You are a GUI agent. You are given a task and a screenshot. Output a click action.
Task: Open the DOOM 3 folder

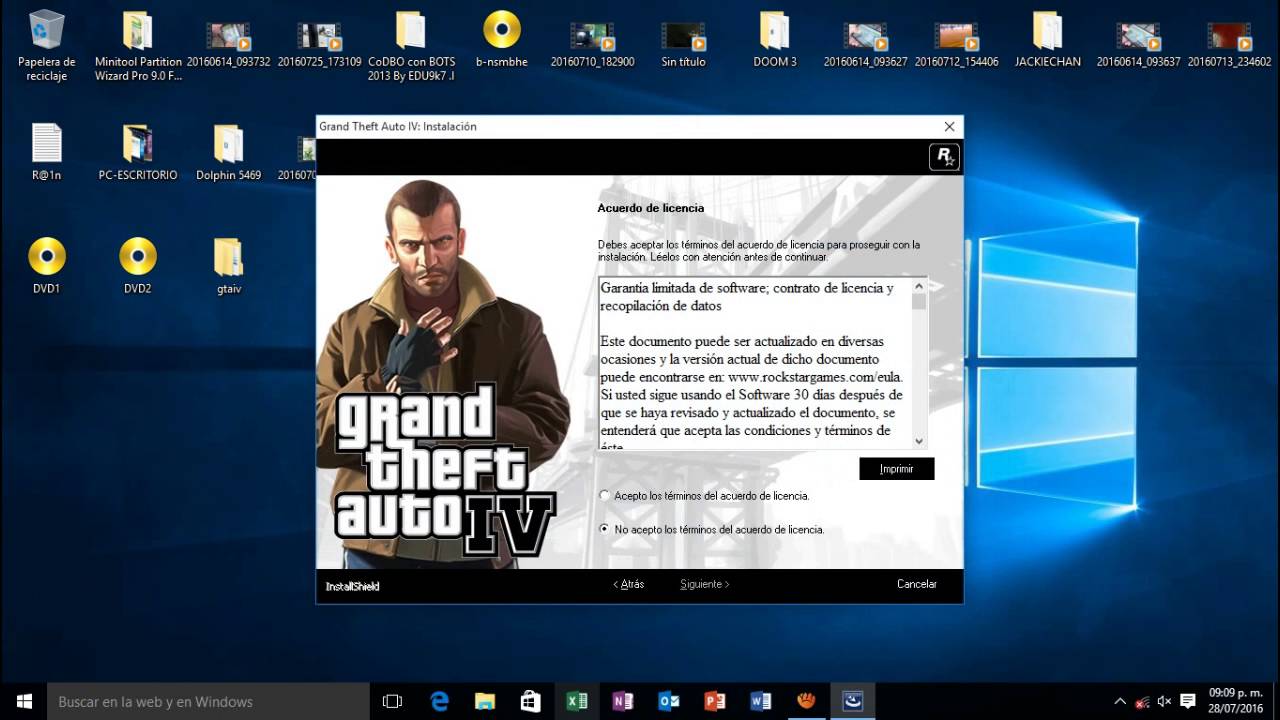coord(775,40)
